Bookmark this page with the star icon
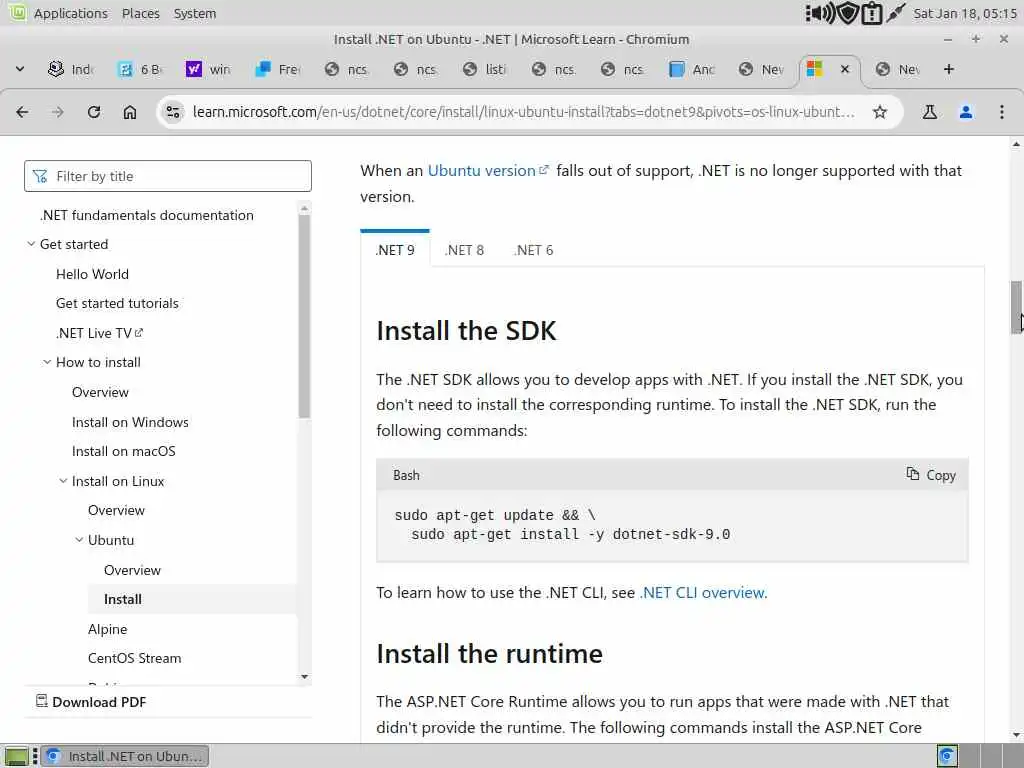 [x=880, y=112]
